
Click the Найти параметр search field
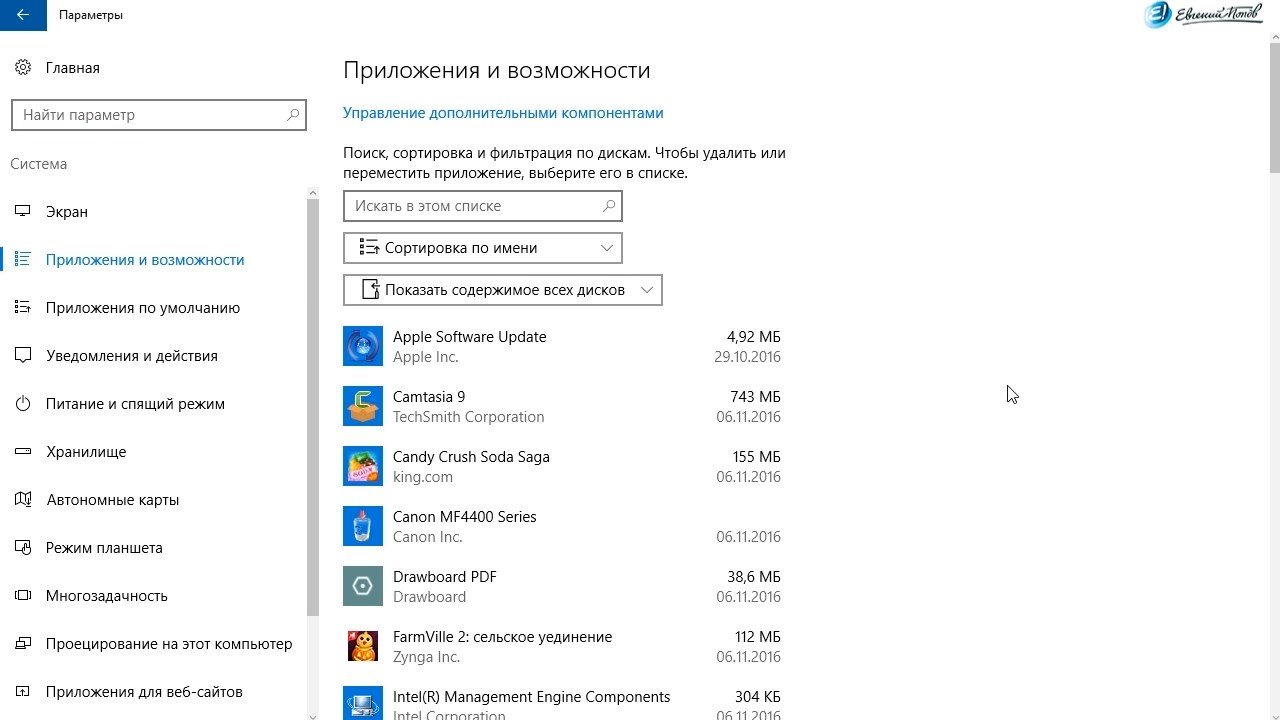point(159,115)
